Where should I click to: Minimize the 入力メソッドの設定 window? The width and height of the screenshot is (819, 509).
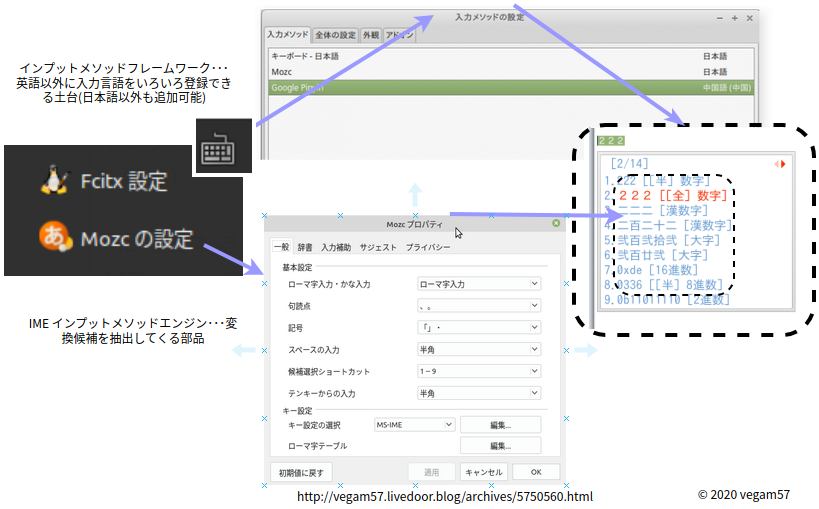[x=720, y=18]
